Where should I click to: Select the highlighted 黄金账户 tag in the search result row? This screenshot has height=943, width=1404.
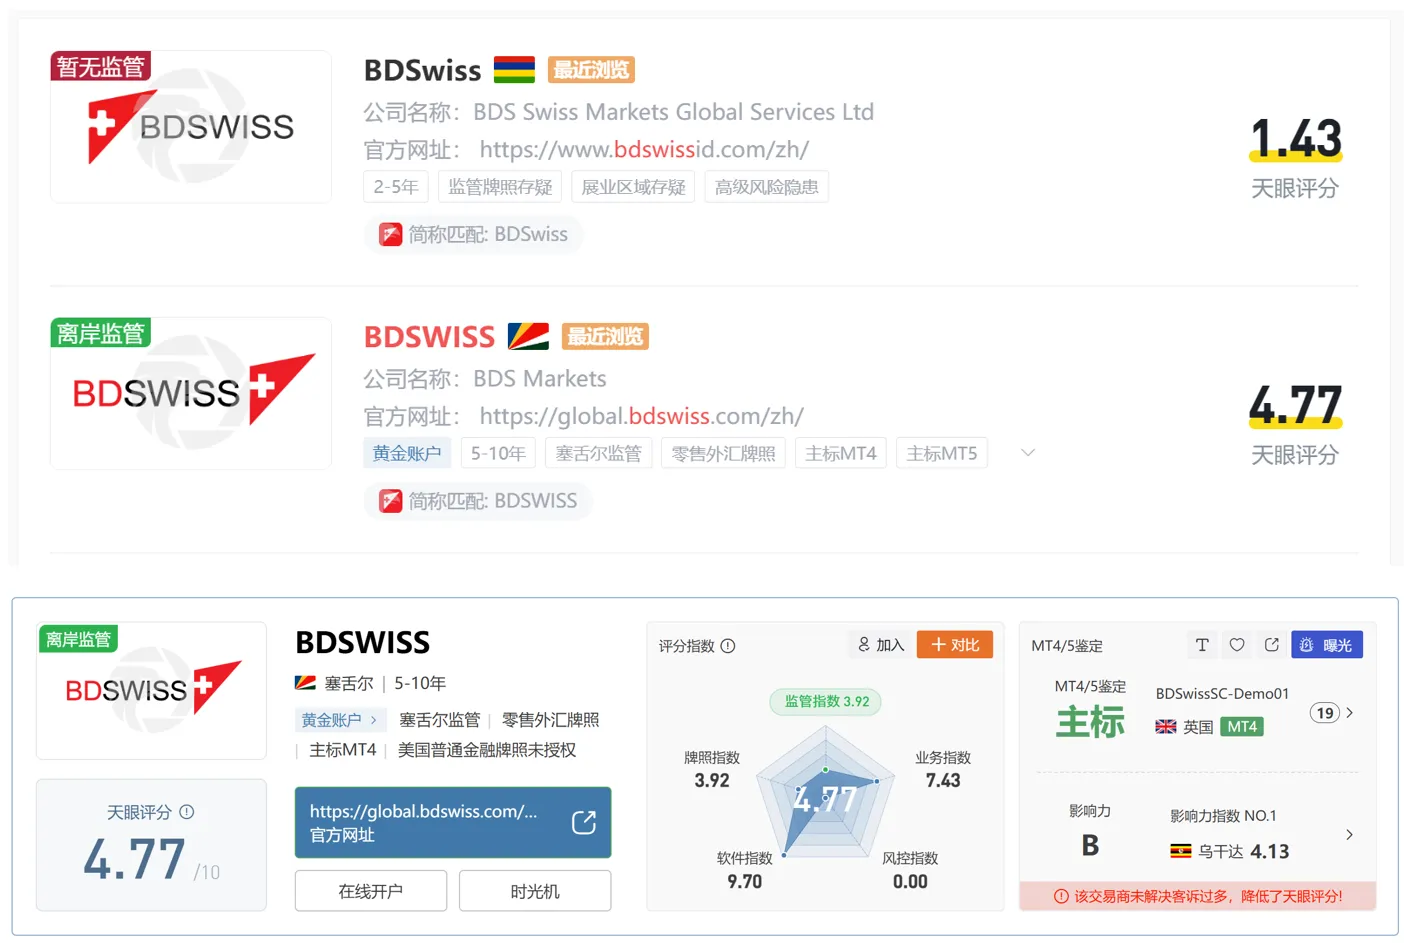407,453
